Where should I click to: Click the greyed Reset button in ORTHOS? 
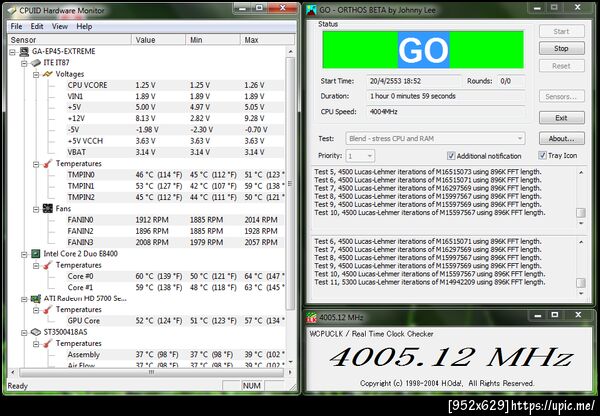tap(561, 66)
